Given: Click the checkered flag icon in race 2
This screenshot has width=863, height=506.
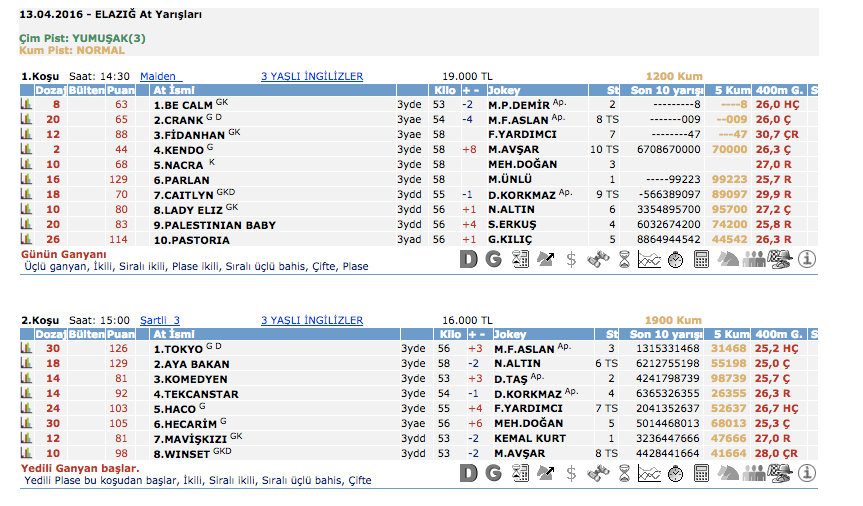Looking at the screenshot, I should (781, 473).
